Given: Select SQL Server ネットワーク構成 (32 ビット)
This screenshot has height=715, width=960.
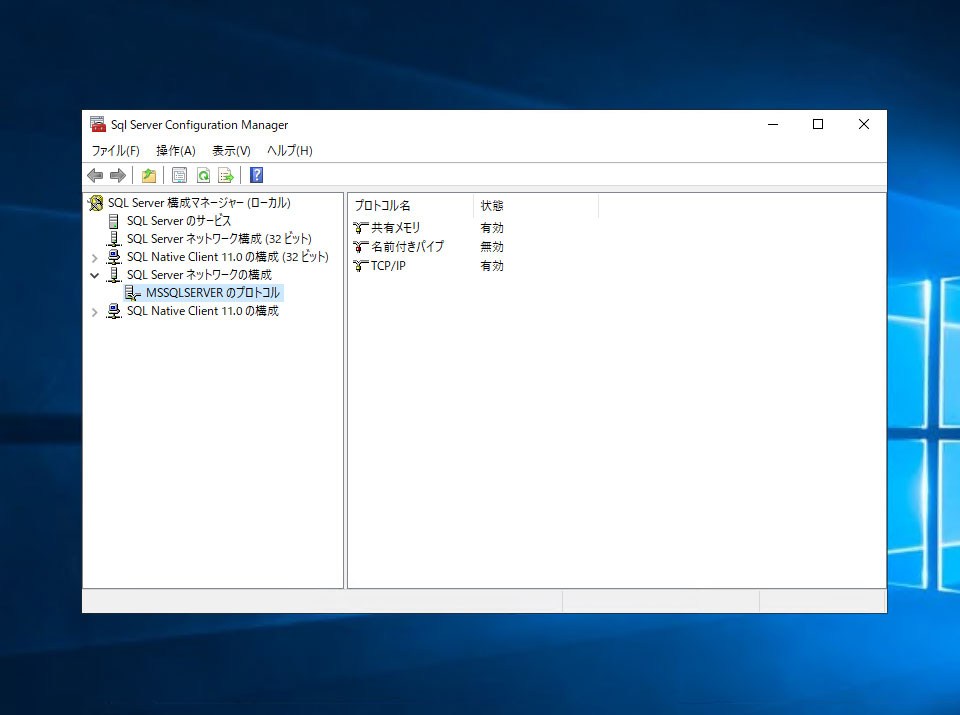Looking at the screenshot, I should click(219, 239).
